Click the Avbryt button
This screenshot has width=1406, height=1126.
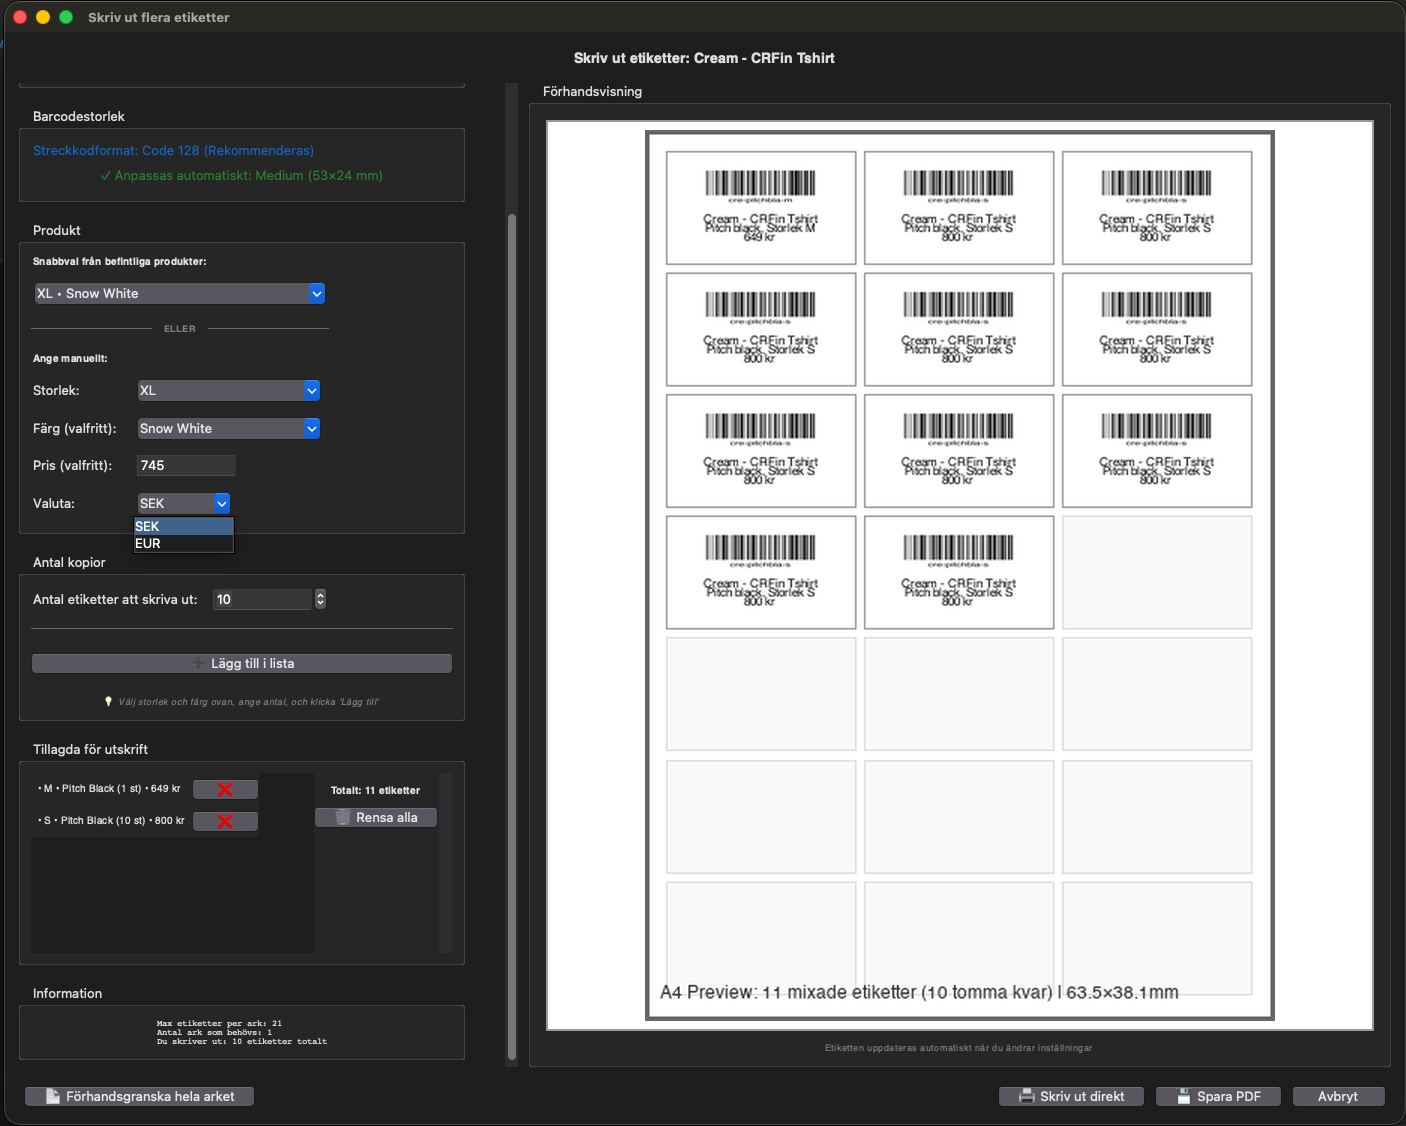click(1338, 1096)
